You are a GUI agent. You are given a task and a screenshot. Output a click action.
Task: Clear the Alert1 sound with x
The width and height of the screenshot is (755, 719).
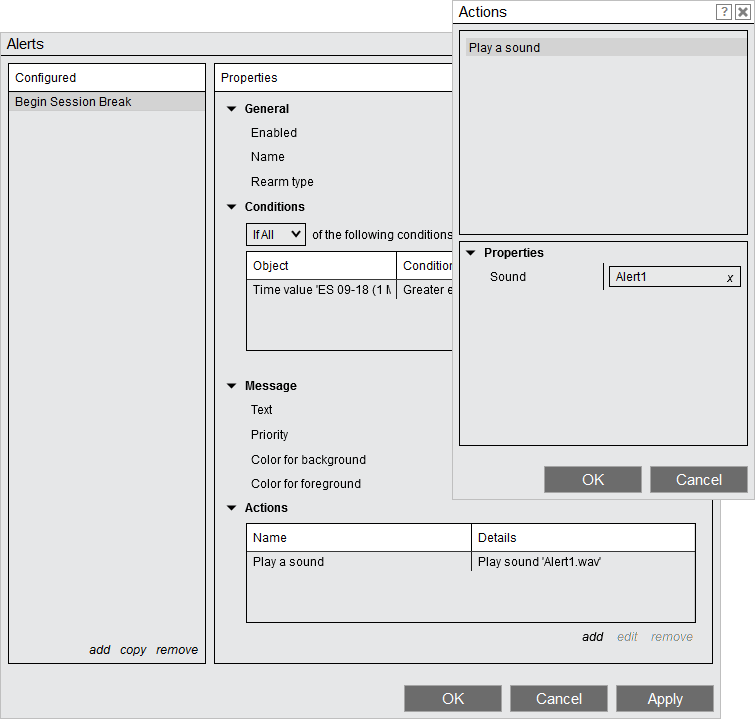[730, 278]
